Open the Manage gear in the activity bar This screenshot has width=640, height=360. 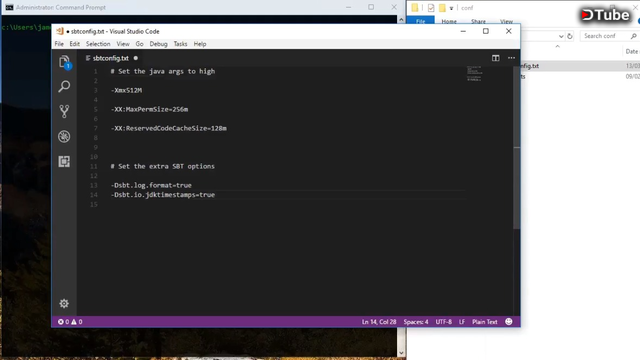coord(64,303)
